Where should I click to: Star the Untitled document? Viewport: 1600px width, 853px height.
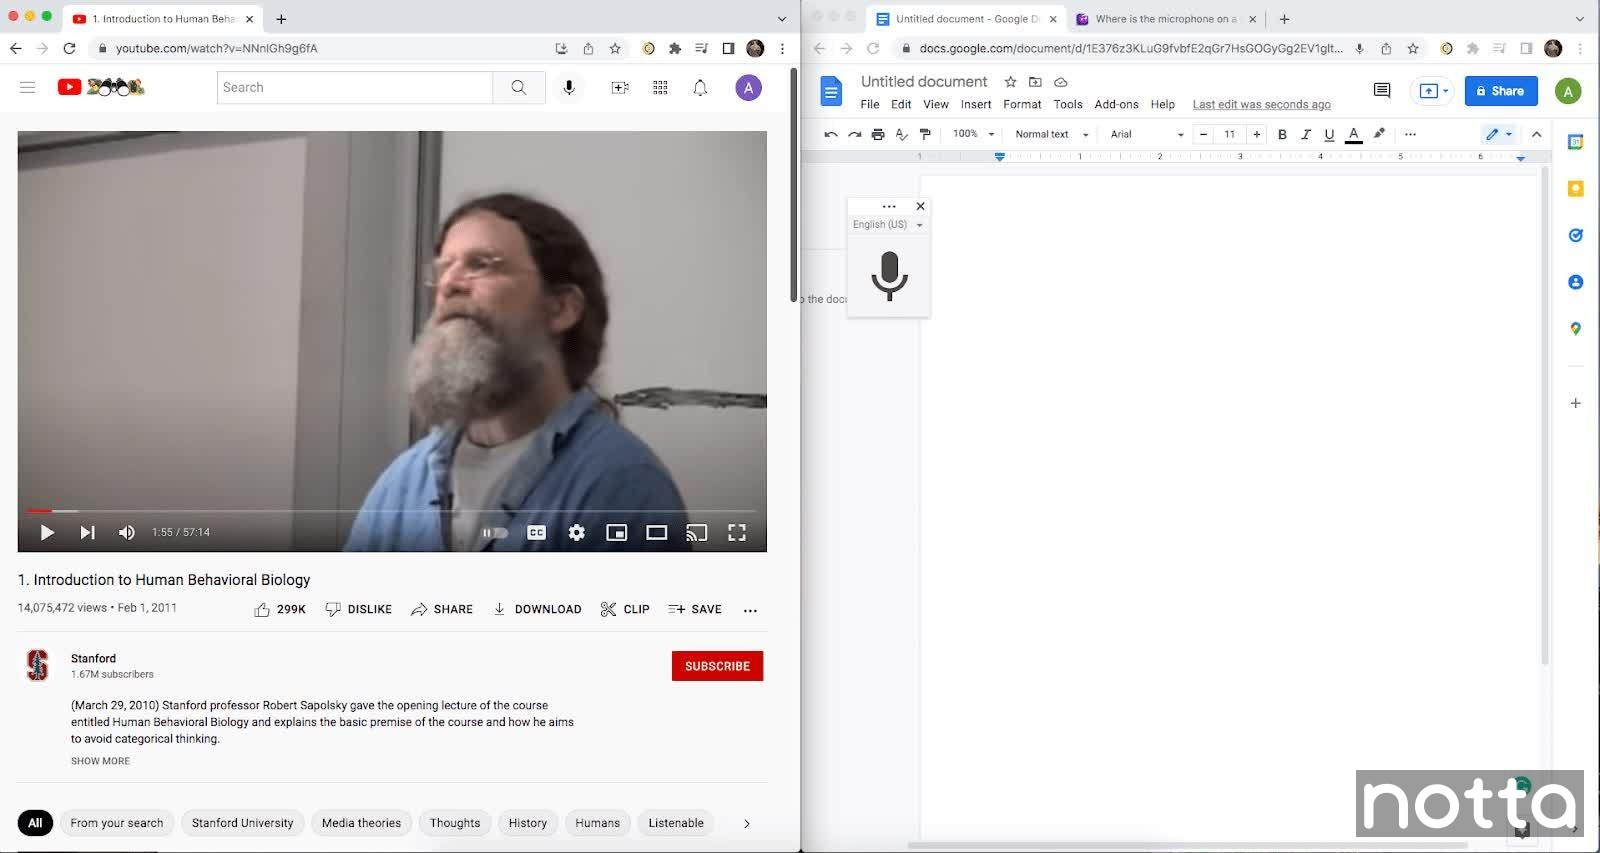1010,82
